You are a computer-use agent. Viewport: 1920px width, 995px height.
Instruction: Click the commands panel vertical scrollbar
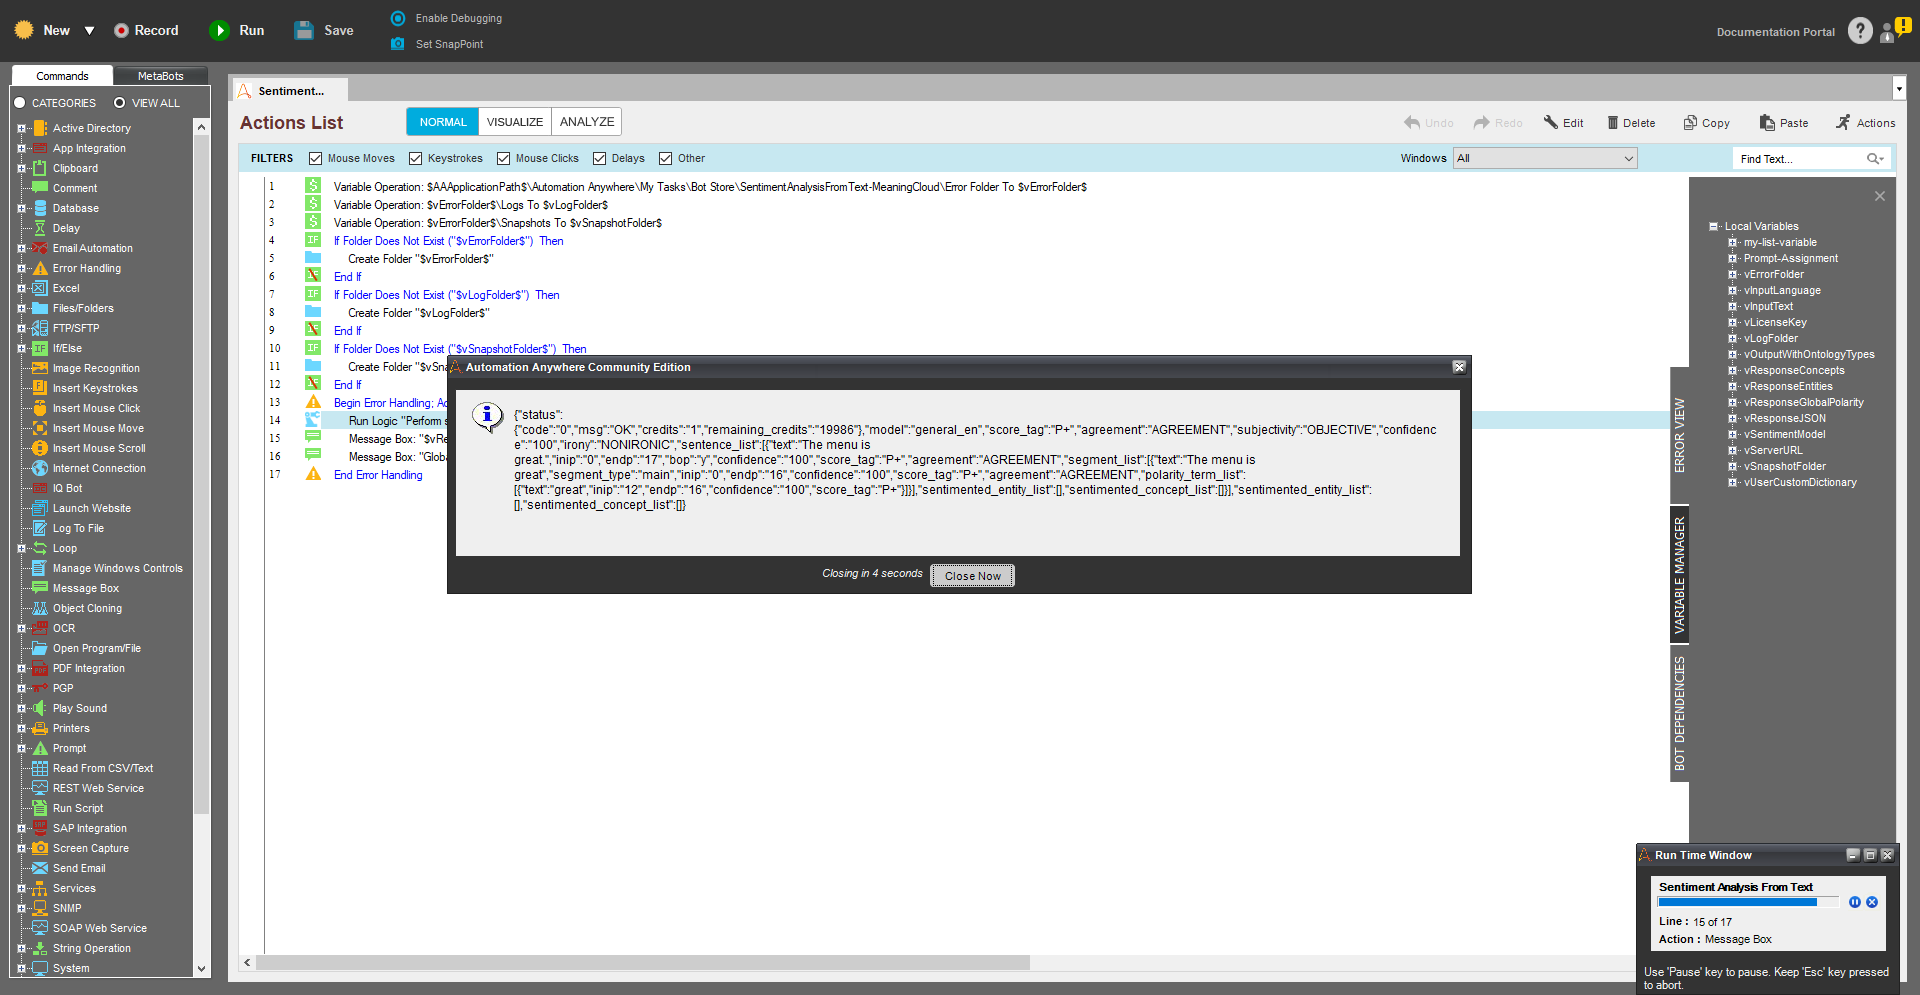pos(201,475)
